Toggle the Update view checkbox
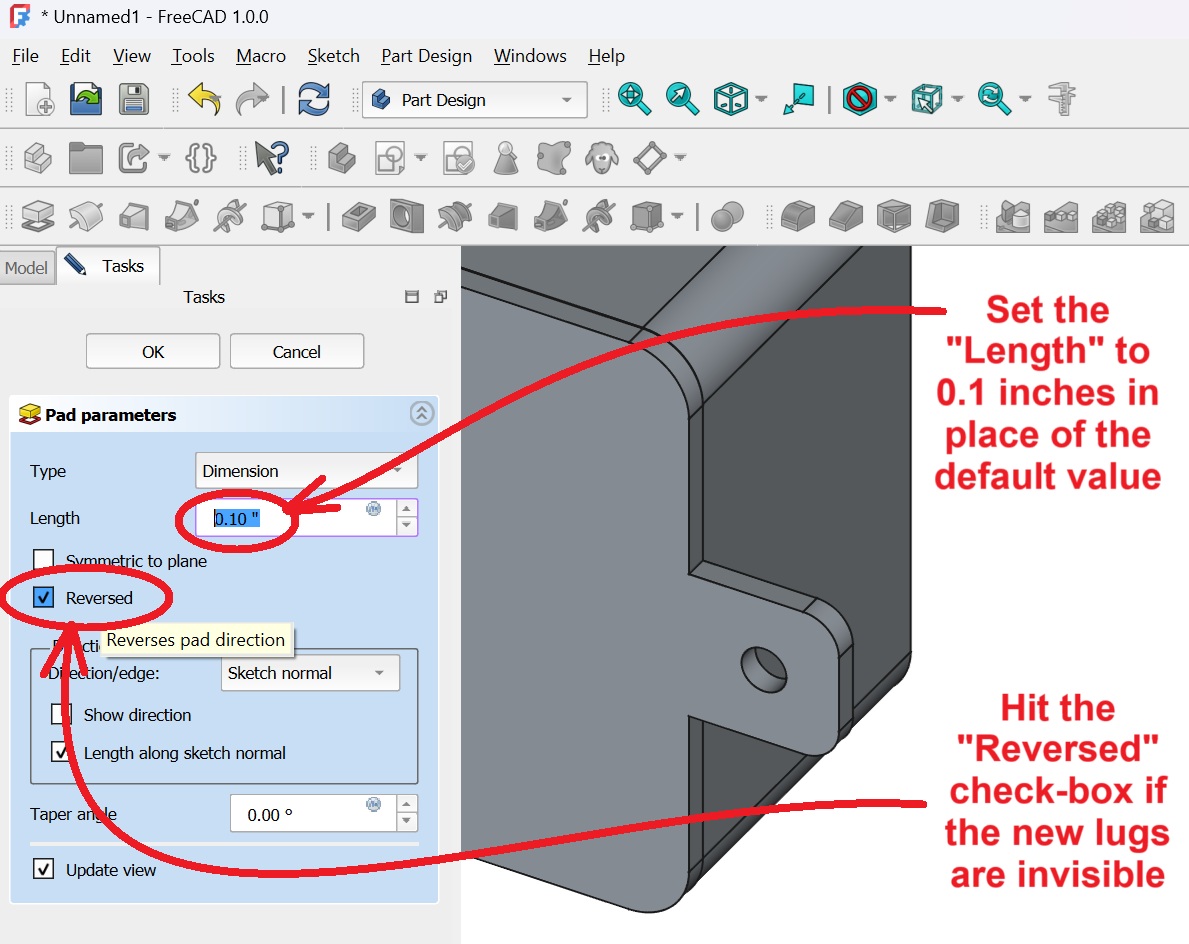 (44, 869)
